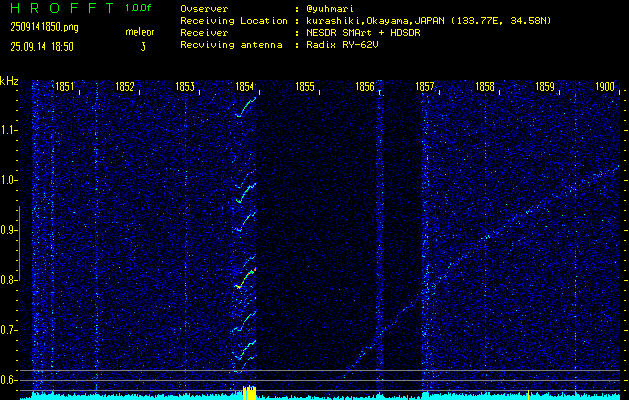This screenshot has height=400, width=629.
Task: Click the 1859 time marker
Action: pyautogui.click(x=545, y=86)
